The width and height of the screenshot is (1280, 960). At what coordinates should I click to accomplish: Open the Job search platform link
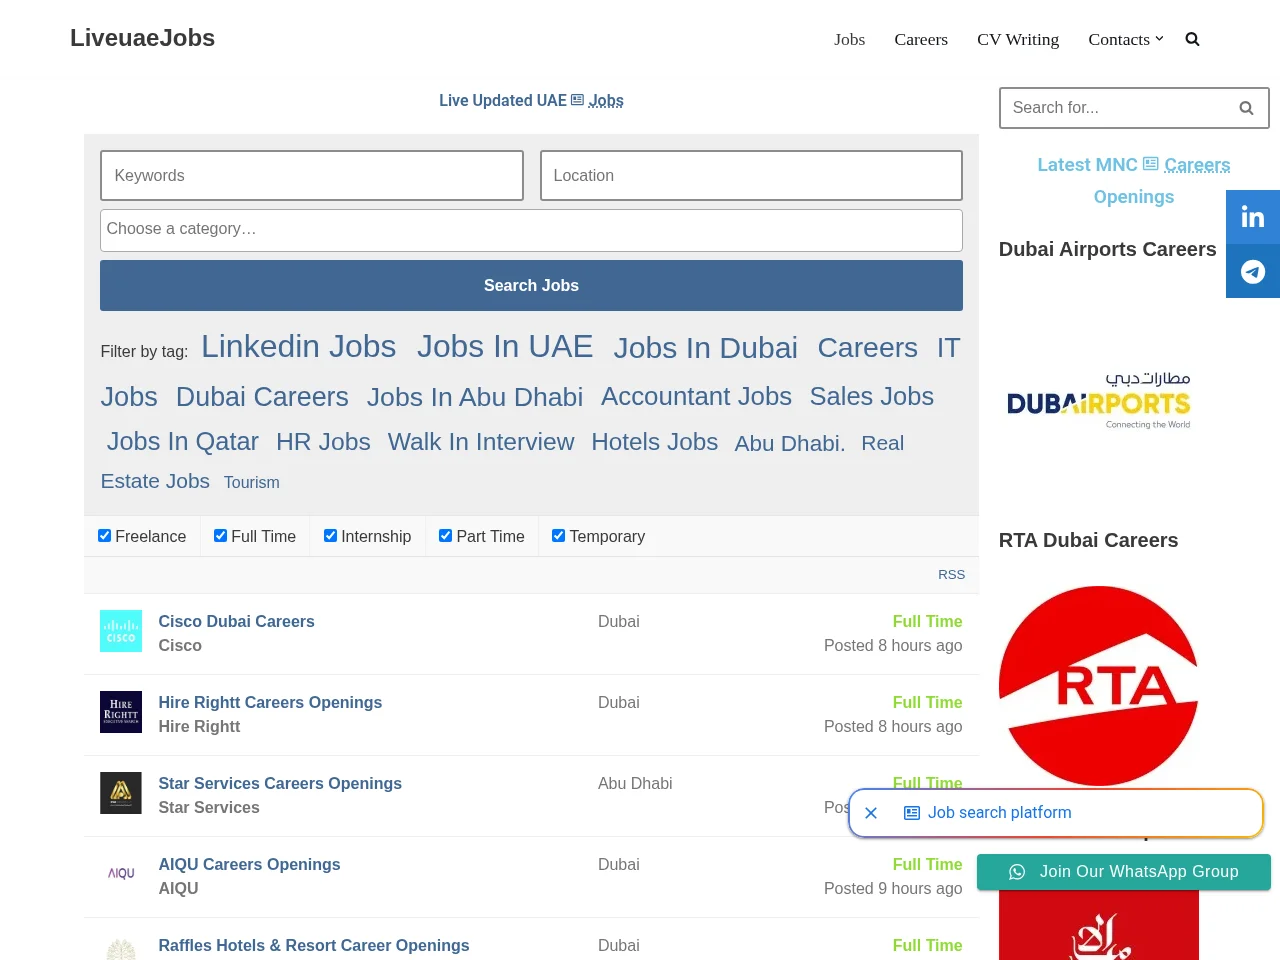[999, 813]
